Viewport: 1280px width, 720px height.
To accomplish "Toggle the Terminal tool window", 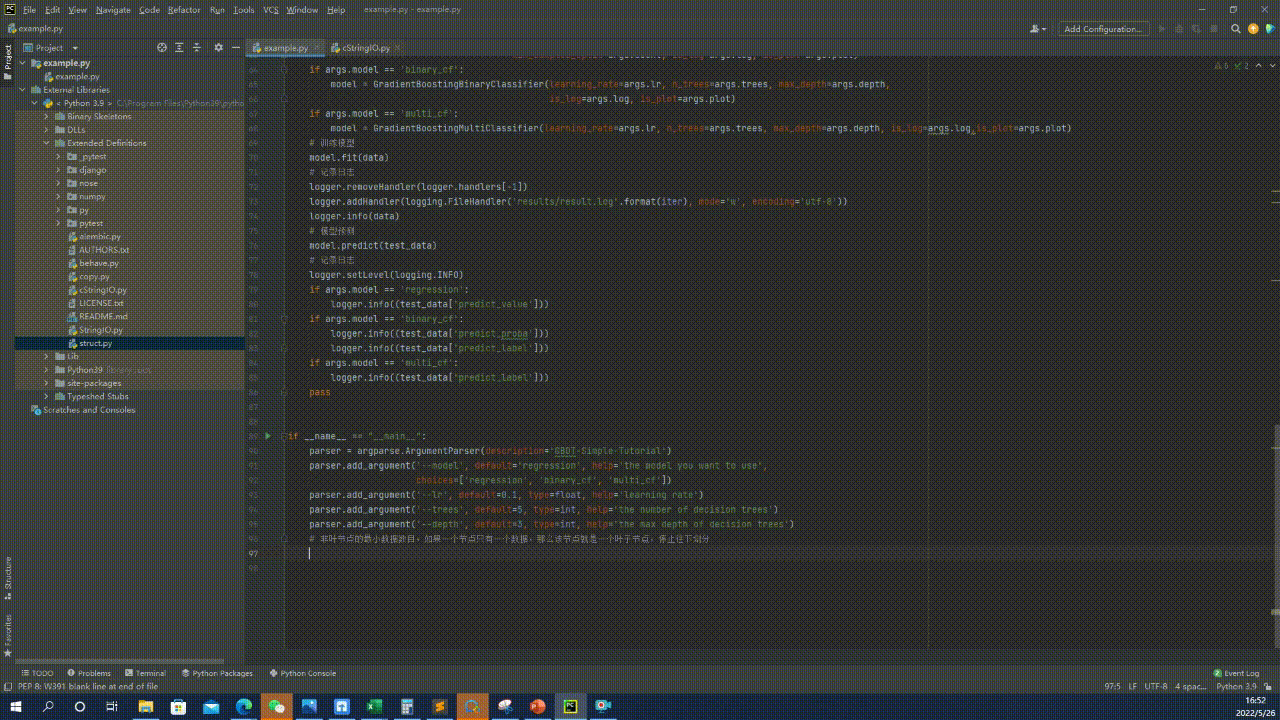I will click(145, 673).
